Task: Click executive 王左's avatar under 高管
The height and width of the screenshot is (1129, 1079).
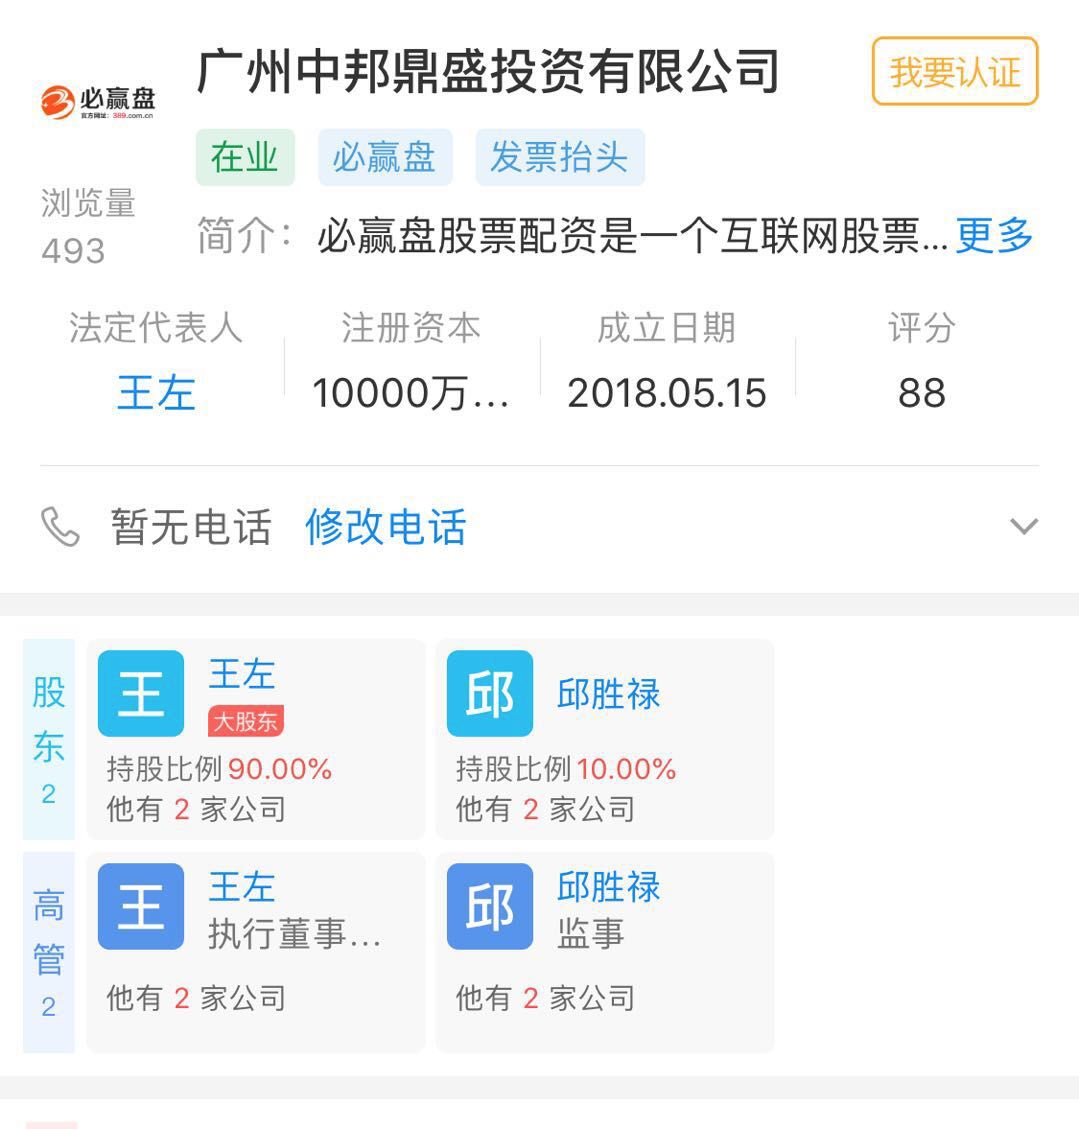Action: [x=141, y=908]
